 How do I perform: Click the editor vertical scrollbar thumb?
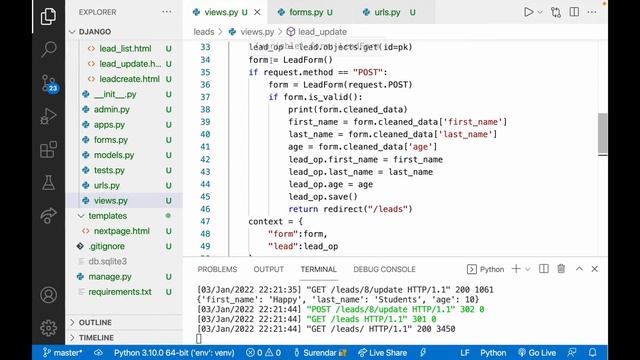602,133
